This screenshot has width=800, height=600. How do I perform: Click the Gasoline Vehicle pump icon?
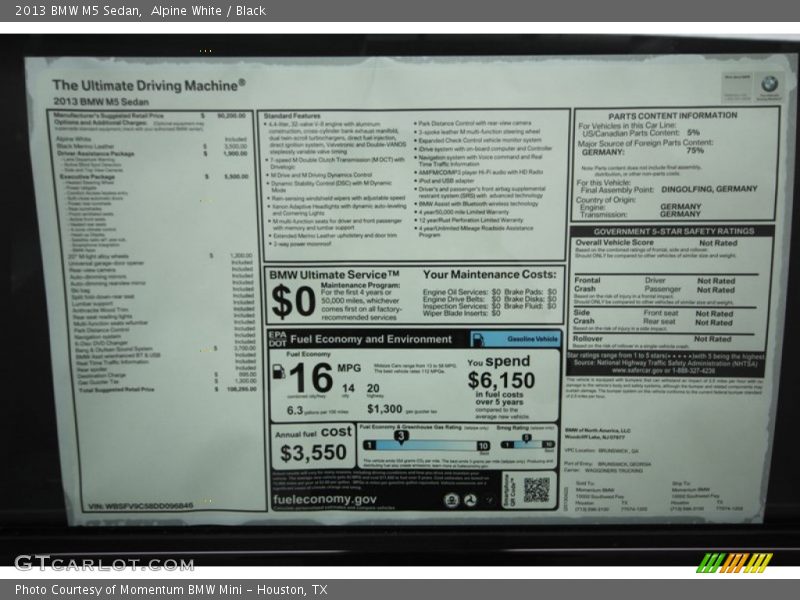point(479,339)
